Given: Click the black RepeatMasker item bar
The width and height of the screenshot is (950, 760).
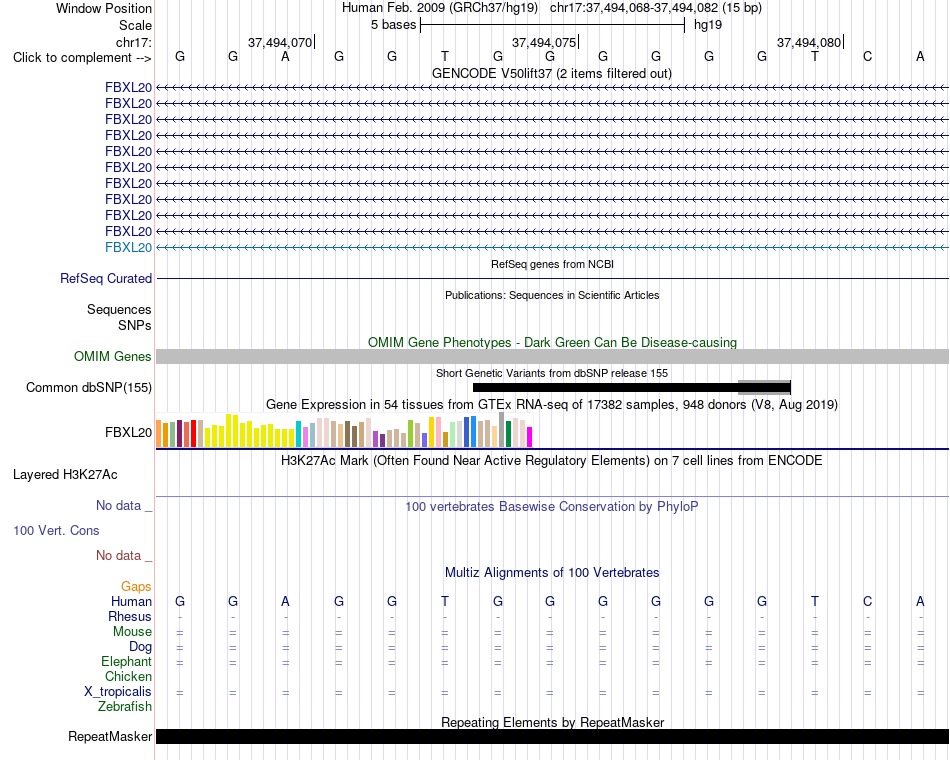Looking at the screenshot, I should point(552,736).
